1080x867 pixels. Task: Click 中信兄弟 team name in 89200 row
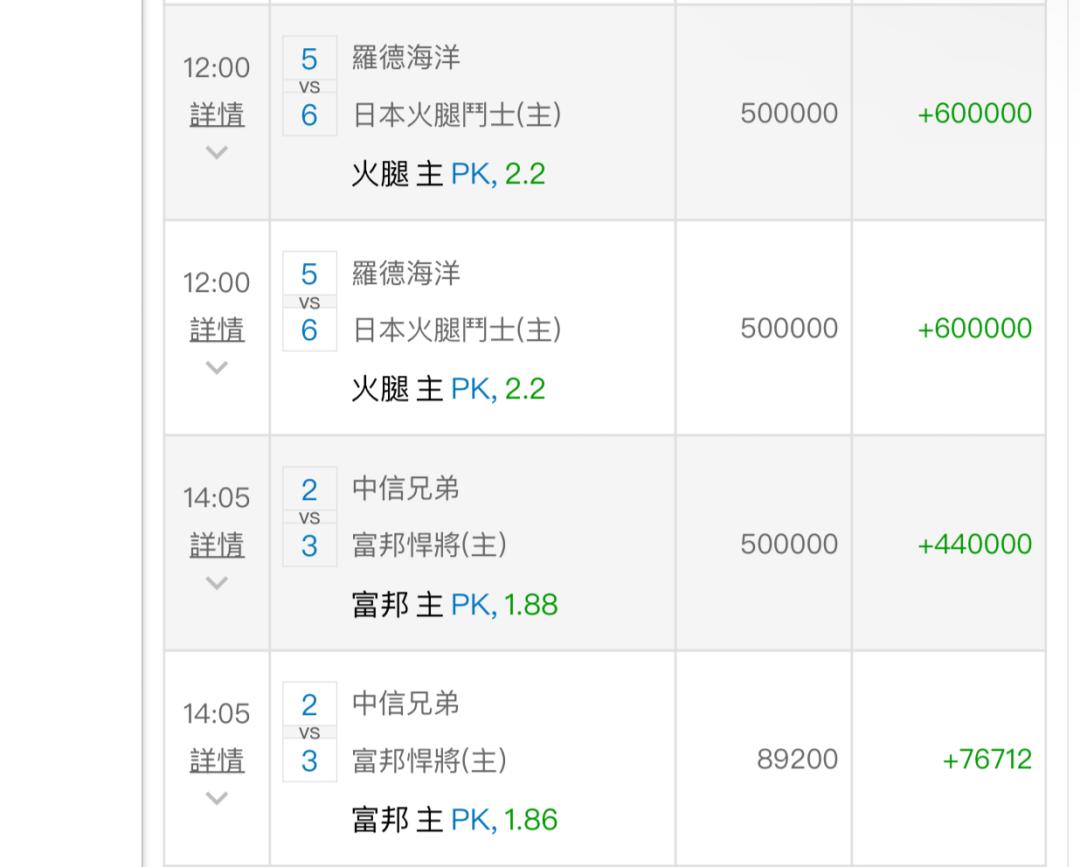tap(406, 704)
